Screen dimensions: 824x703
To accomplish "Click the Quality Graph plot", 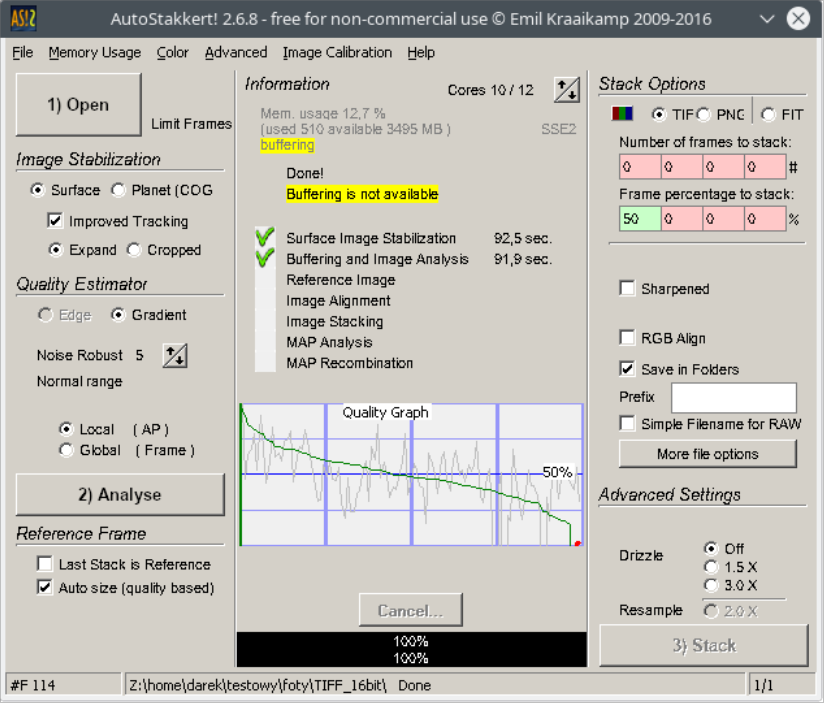I will pyautogui.click(x=411, y=474).
